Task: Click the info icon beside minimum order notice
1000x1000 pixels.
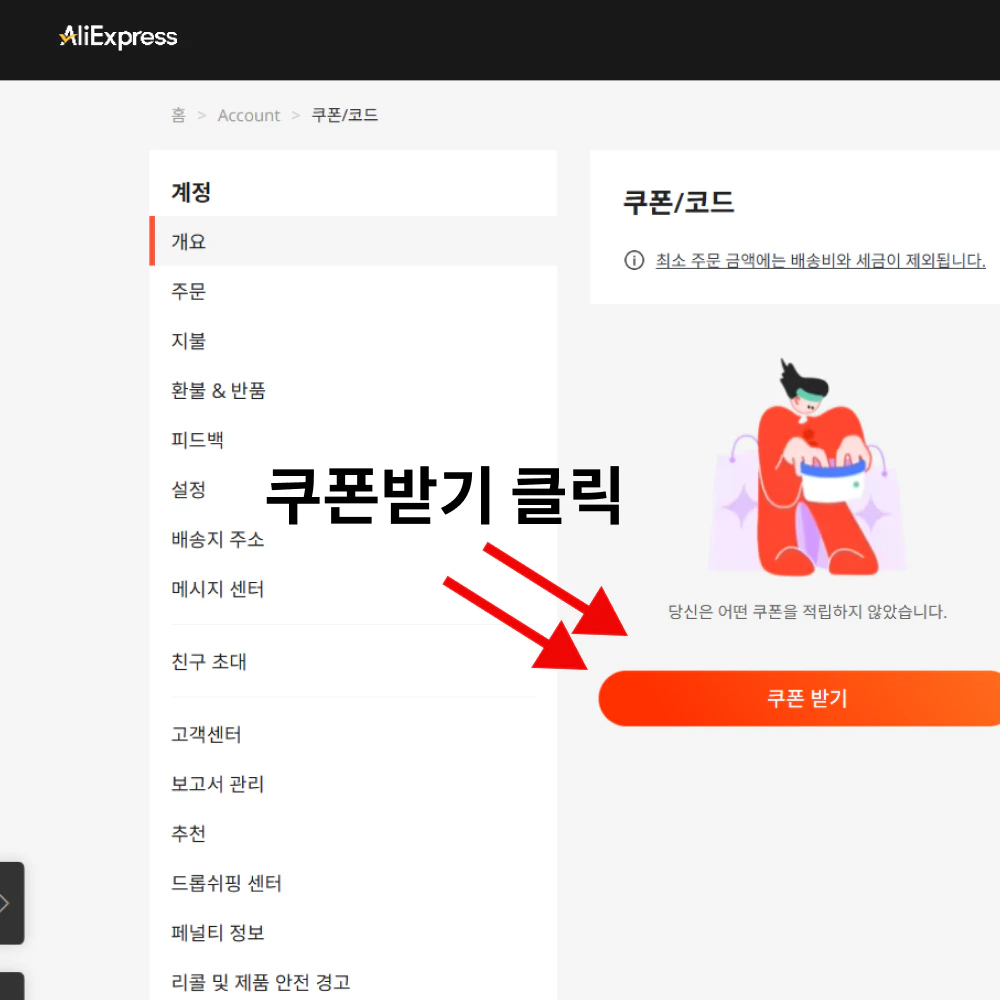Action: coord(634,260)
